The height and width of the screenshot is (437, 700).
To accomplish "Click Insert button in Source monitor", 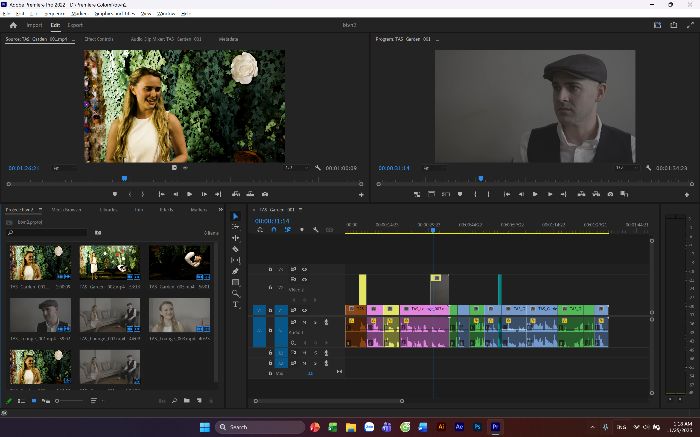I will coord(236,194).
